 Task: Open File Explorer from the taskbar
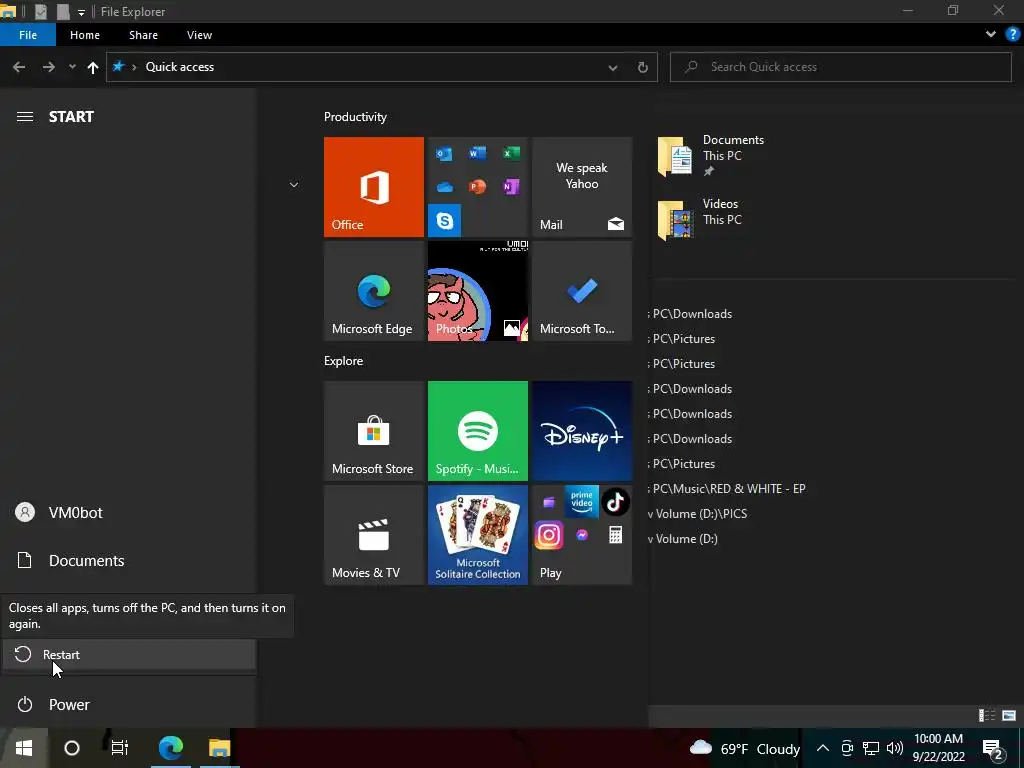pos(219,748)
